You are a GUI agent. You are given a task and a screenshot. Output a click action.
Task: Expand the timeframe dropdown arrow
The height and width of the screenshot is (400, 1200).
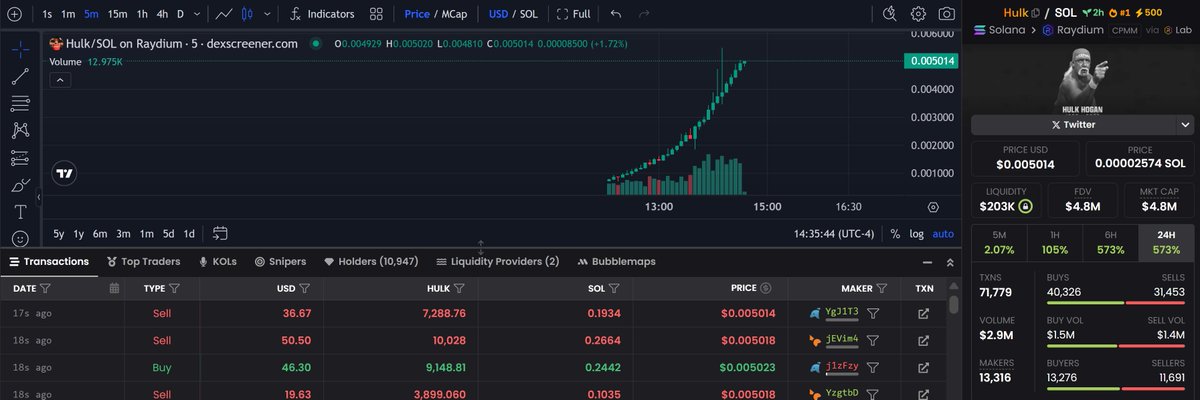pos(197,14)
